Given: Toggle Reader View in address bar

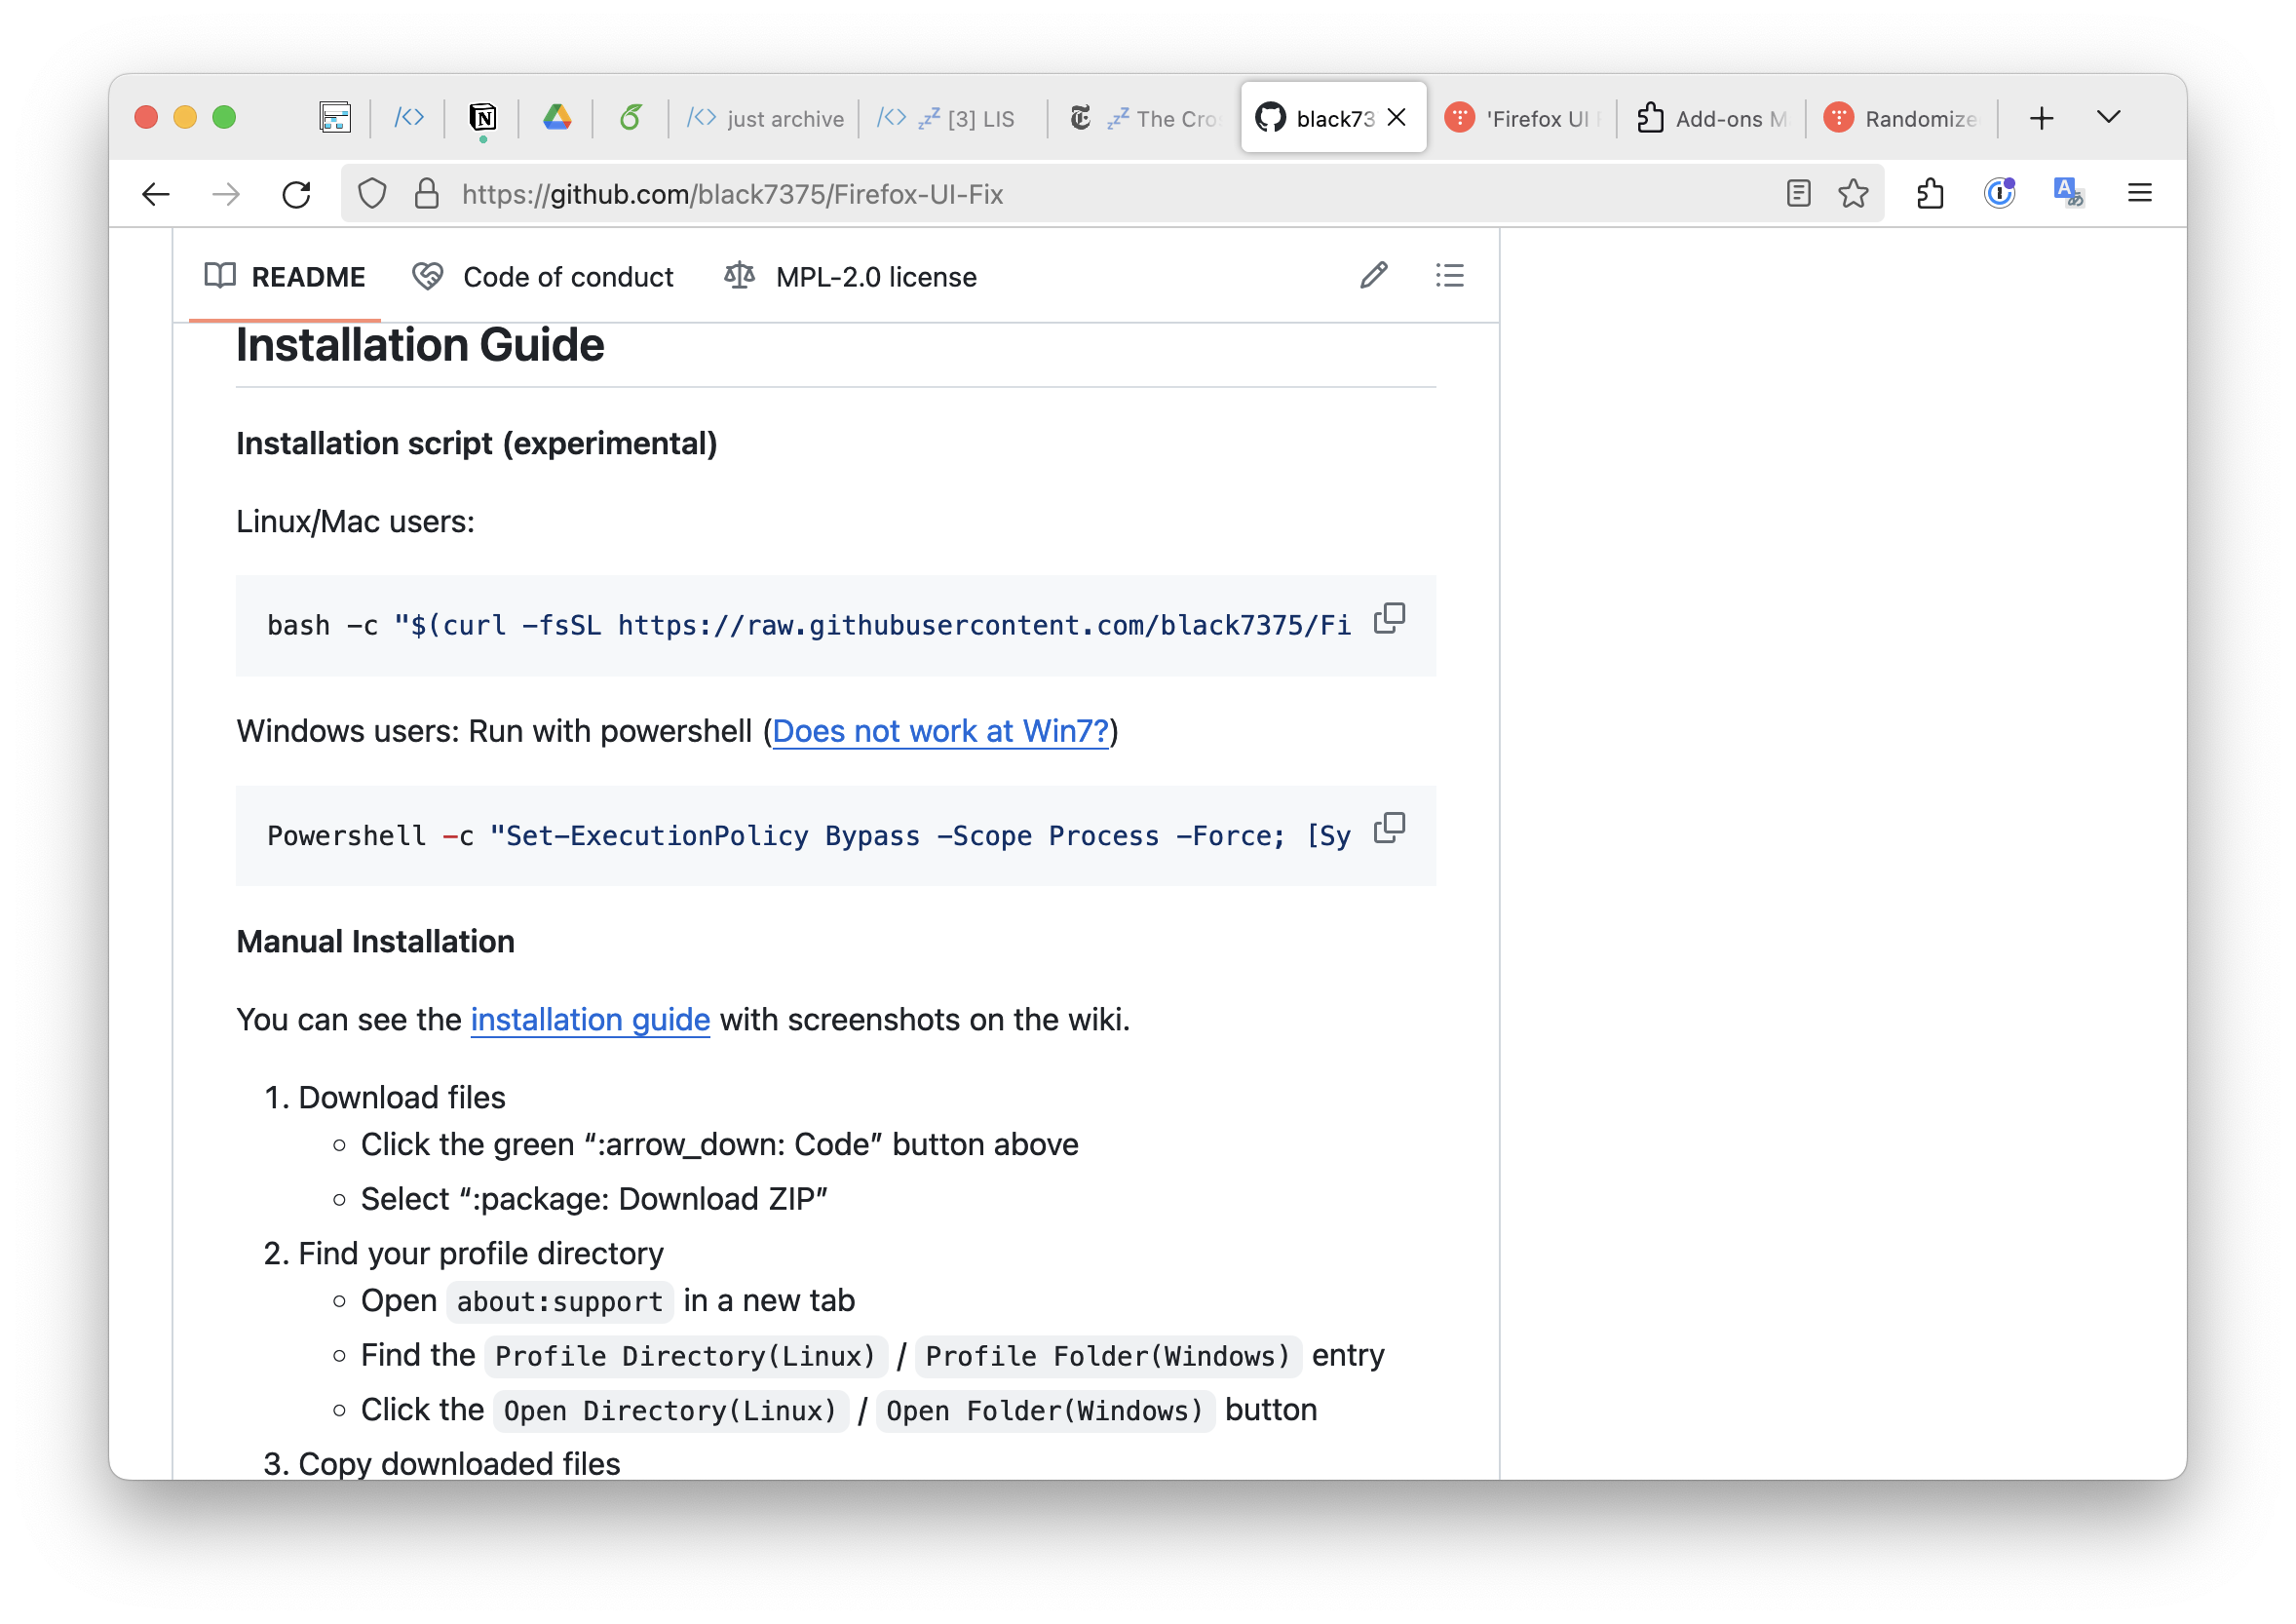Looking at the screenshot, I should point(1798,193).
